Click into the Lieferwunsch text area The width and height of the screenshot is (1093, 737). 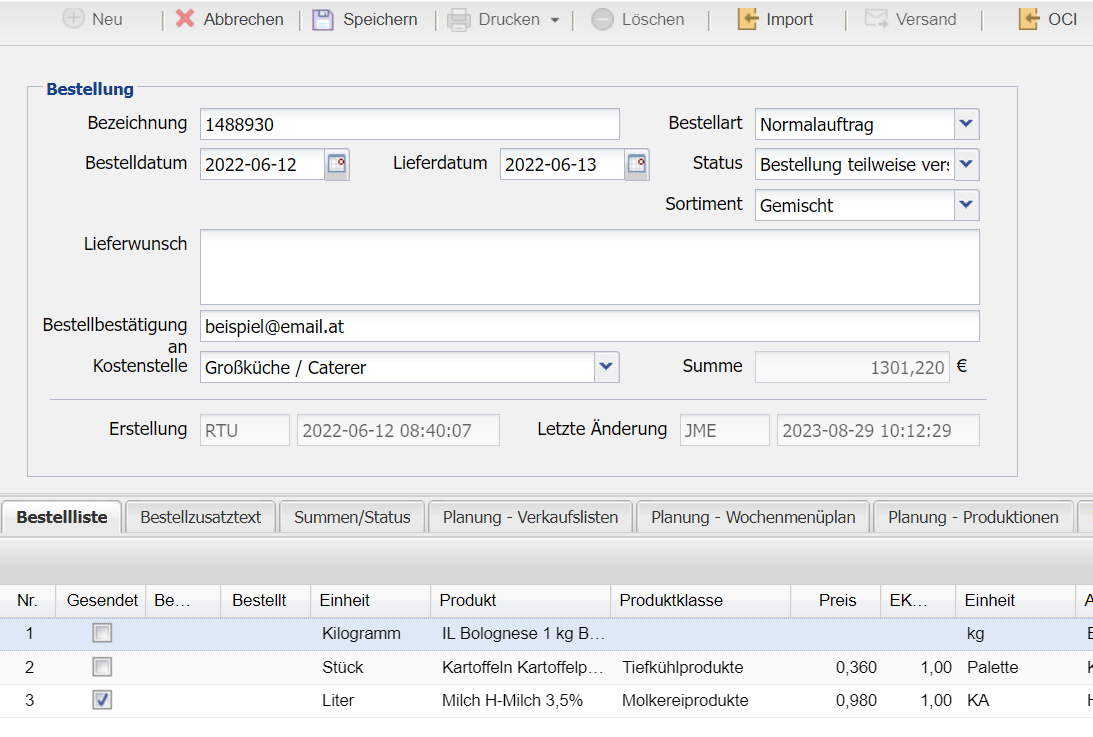589,266
